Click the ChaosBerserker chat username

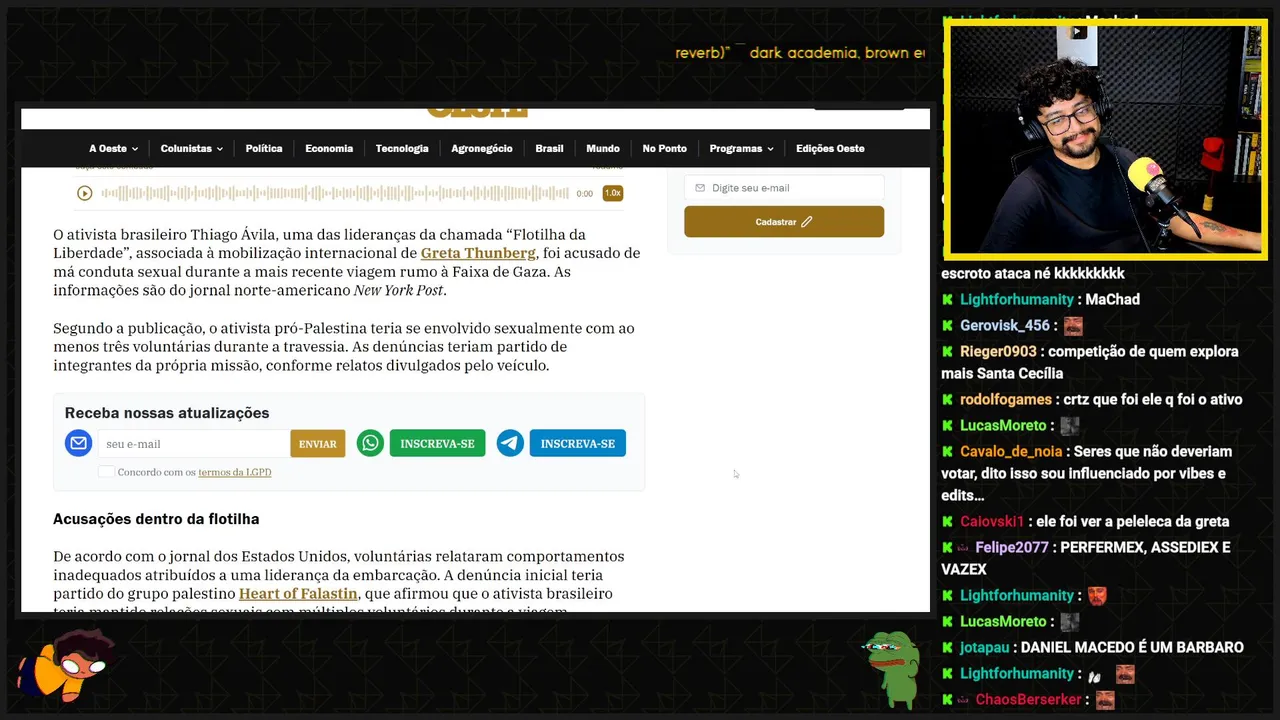[1029, 699]
